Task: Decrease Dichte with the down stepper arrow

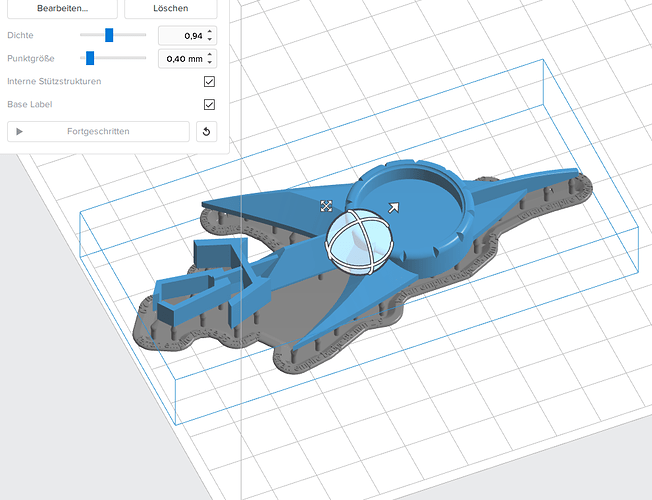Action: point(210,40)
